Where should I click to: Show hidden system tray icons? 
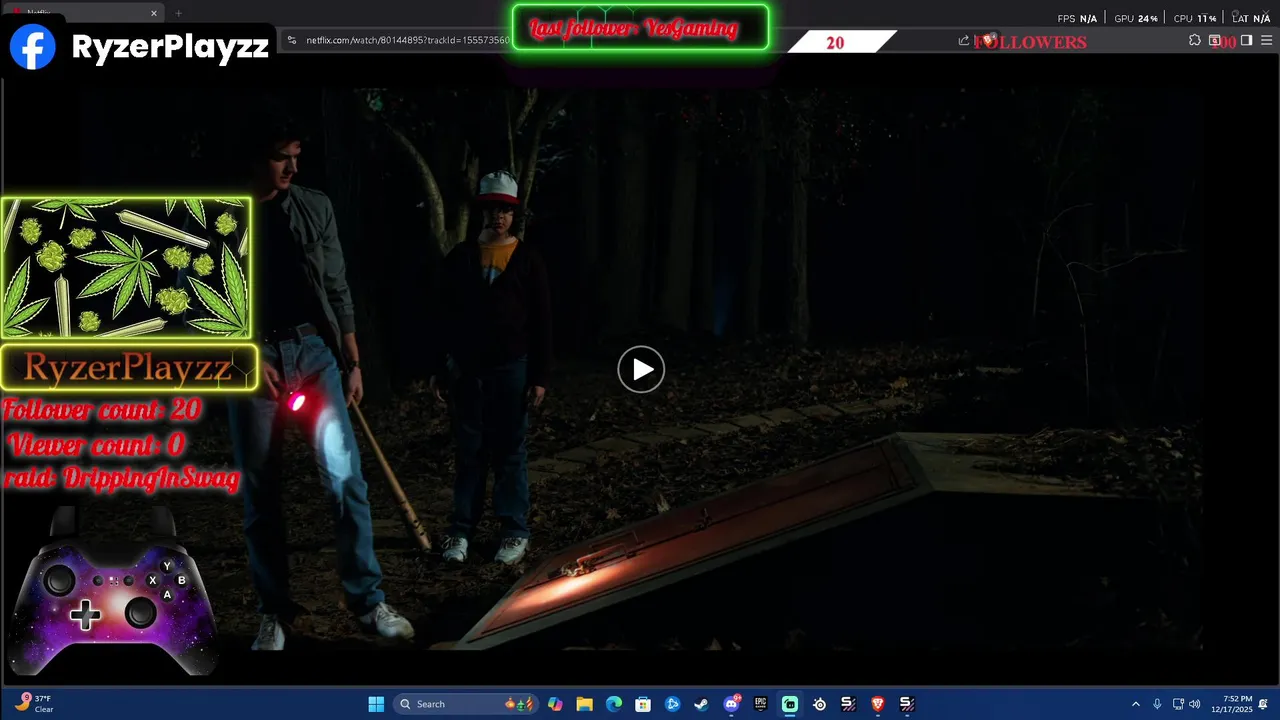tap(1135, 704)
